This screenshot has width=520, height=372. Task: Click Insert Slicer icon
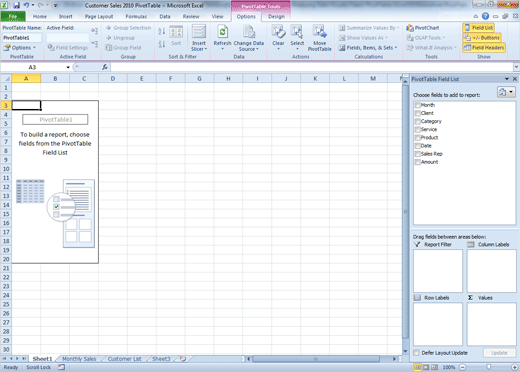coord(199,38)
